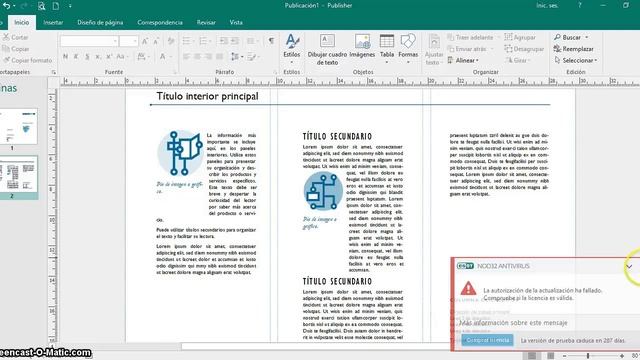Click the Reemplazar command
The image size is (640, 360).
click(573, 49)
